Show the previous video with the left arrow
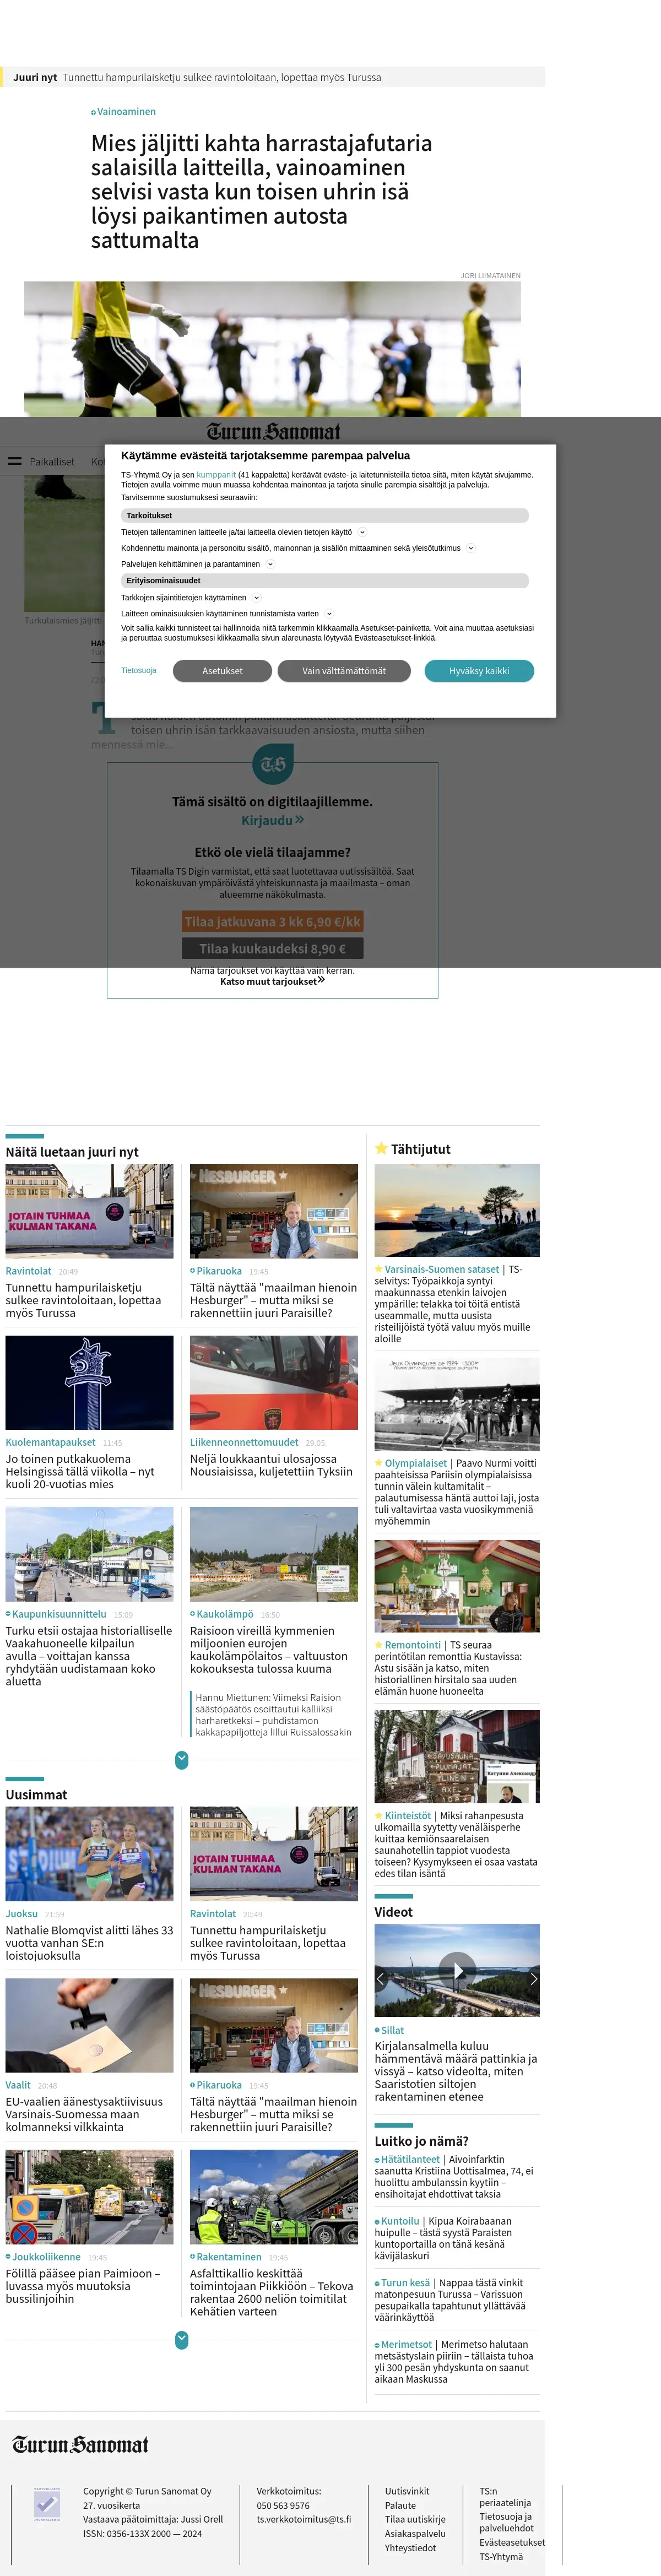The width and height of the screenshot is (661, 2576). [380, 1978]
